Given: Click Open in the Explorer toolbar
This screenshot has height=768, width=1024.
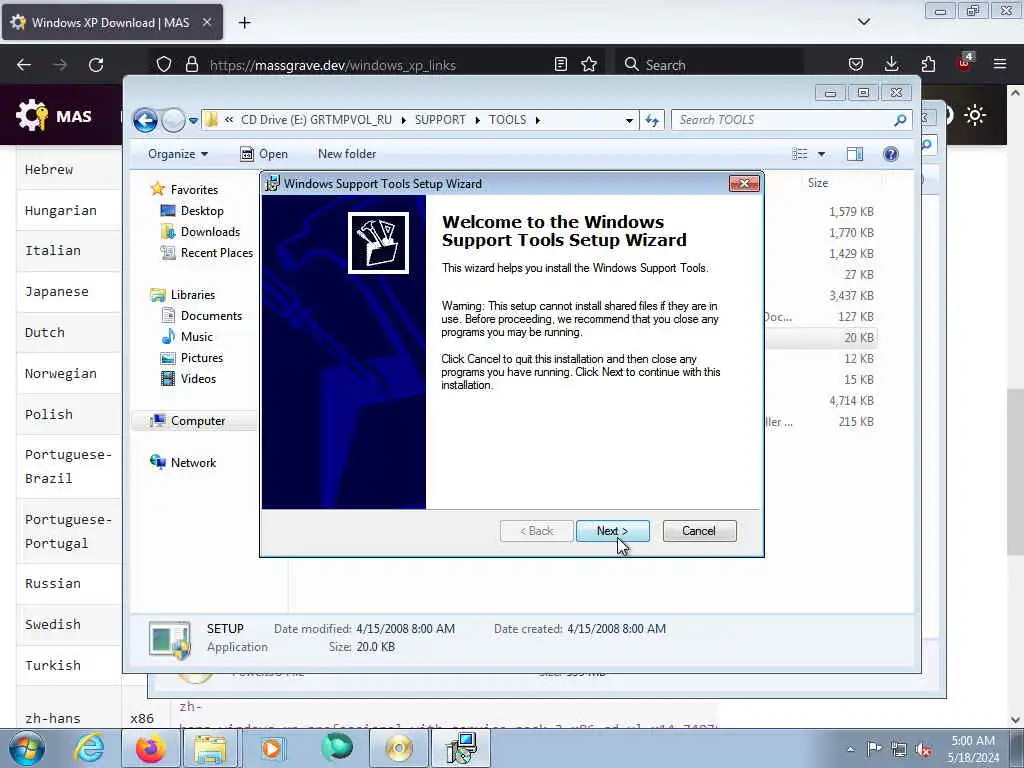Looking at the screenshot, I should click(x=264, y=154).
